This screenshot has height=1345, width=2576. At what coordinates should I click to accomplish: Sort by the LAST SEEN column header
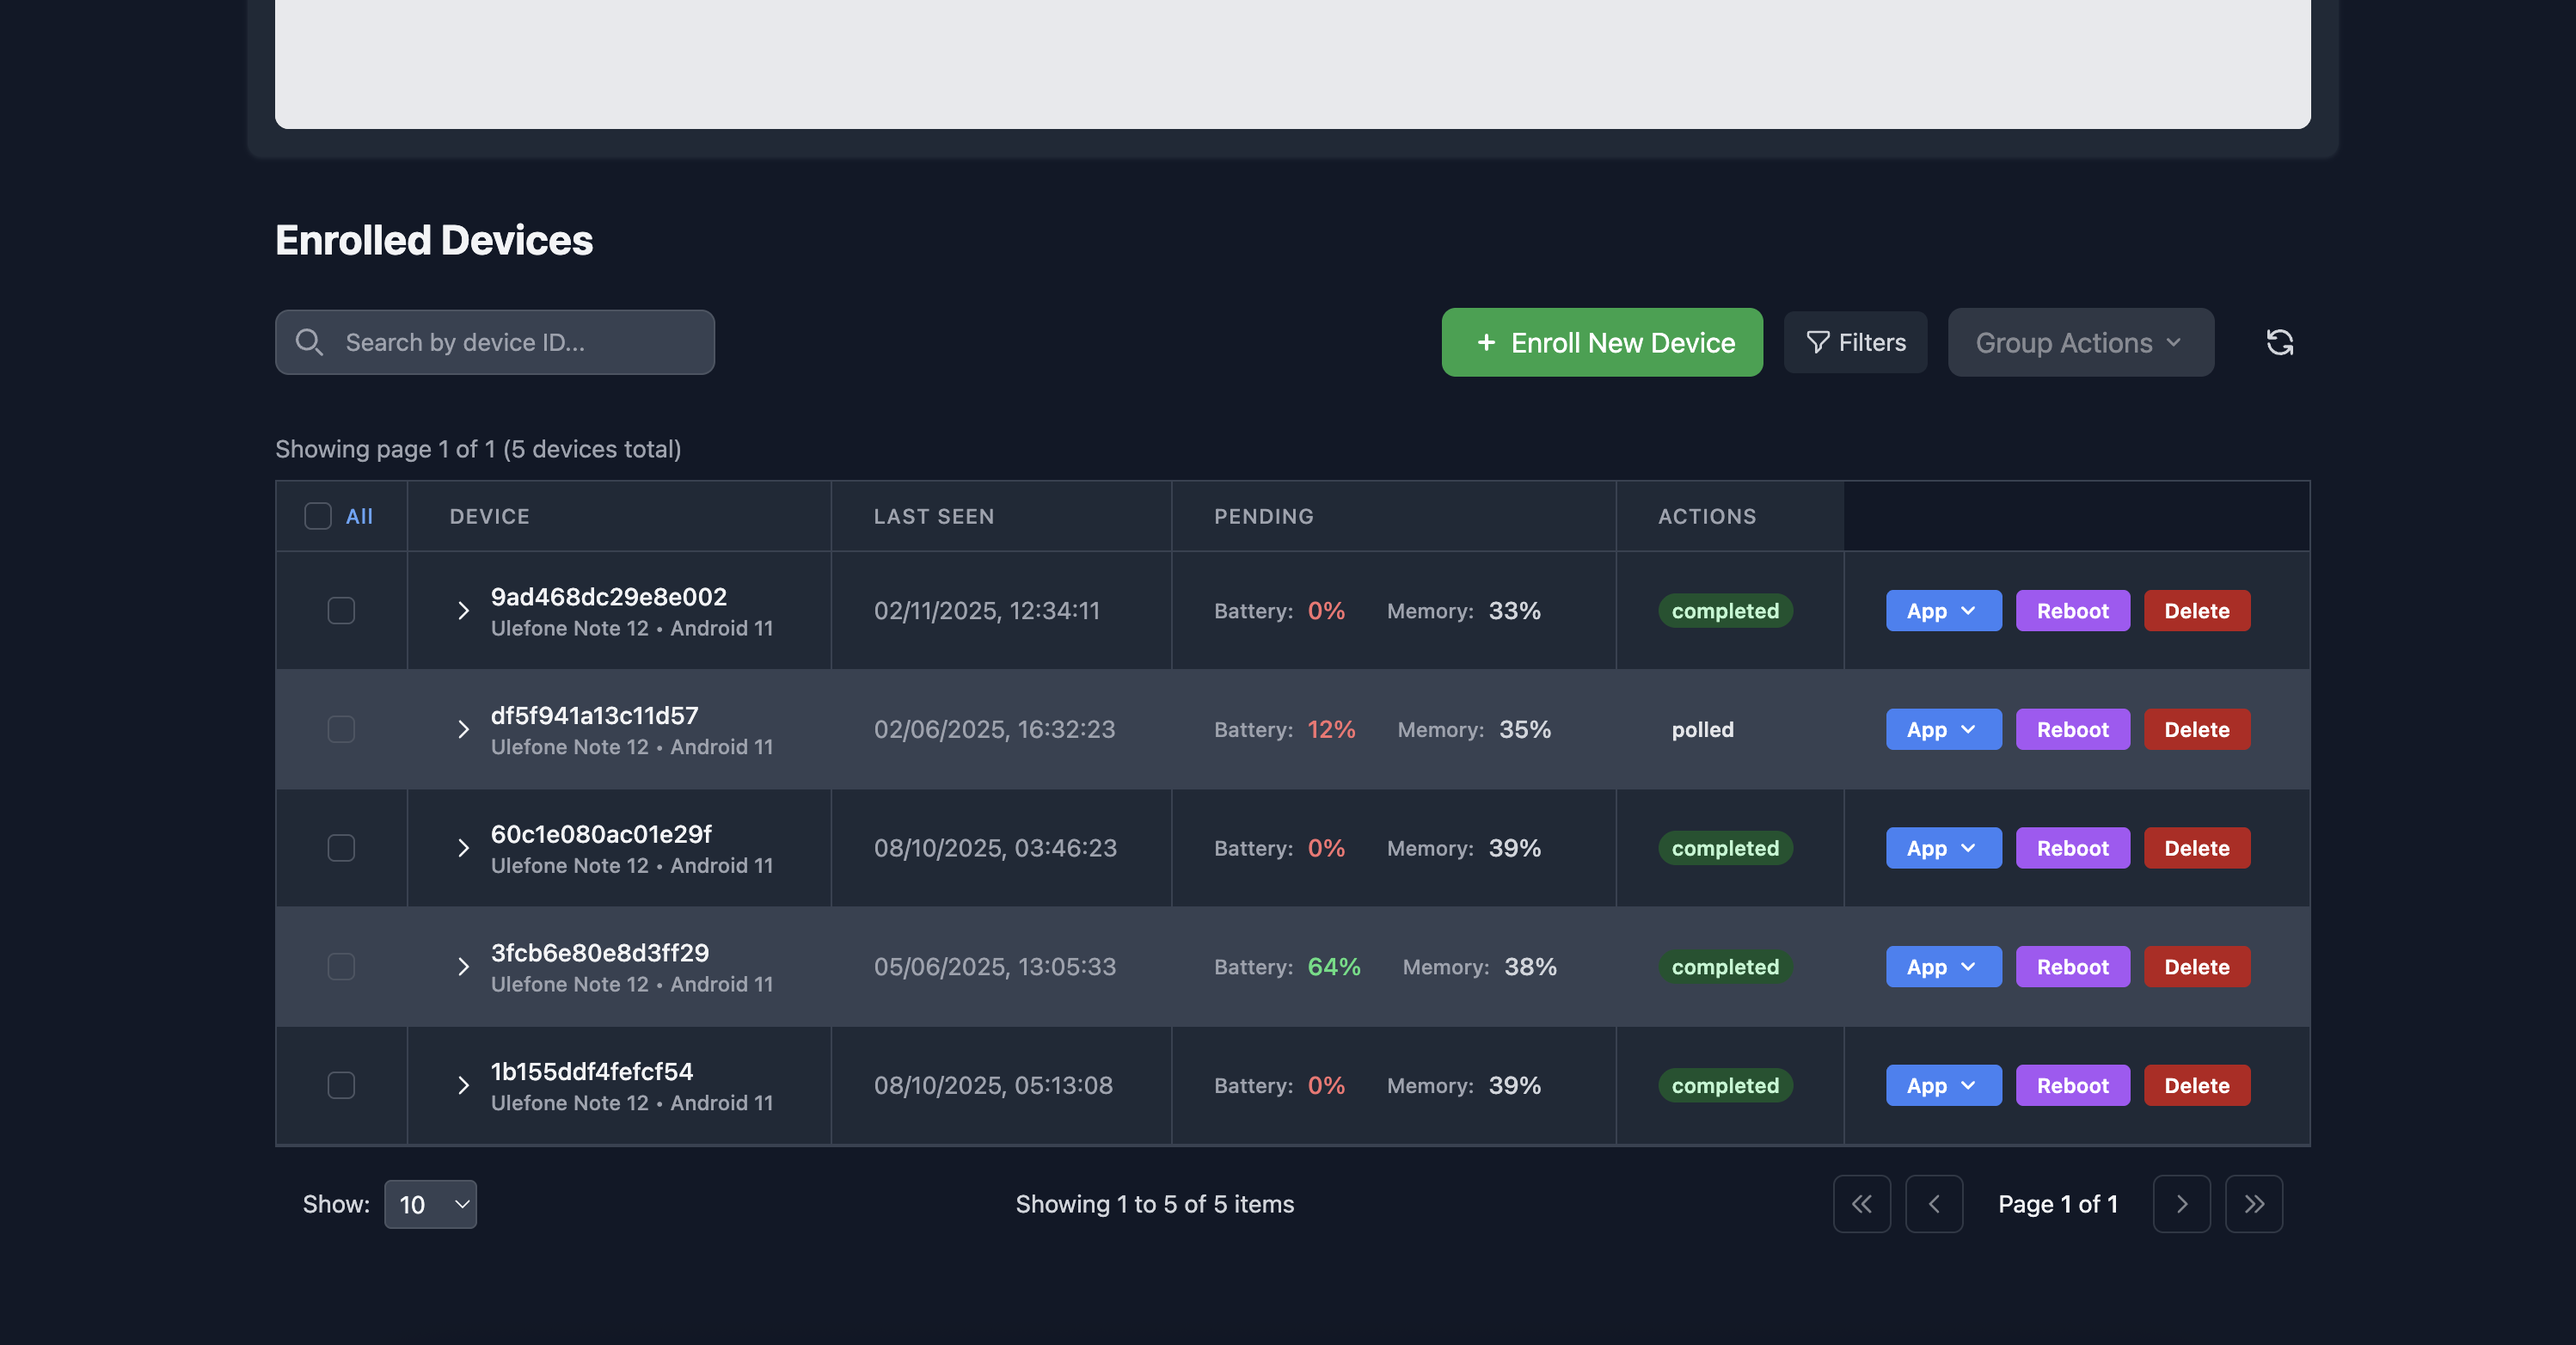(933, 516)
